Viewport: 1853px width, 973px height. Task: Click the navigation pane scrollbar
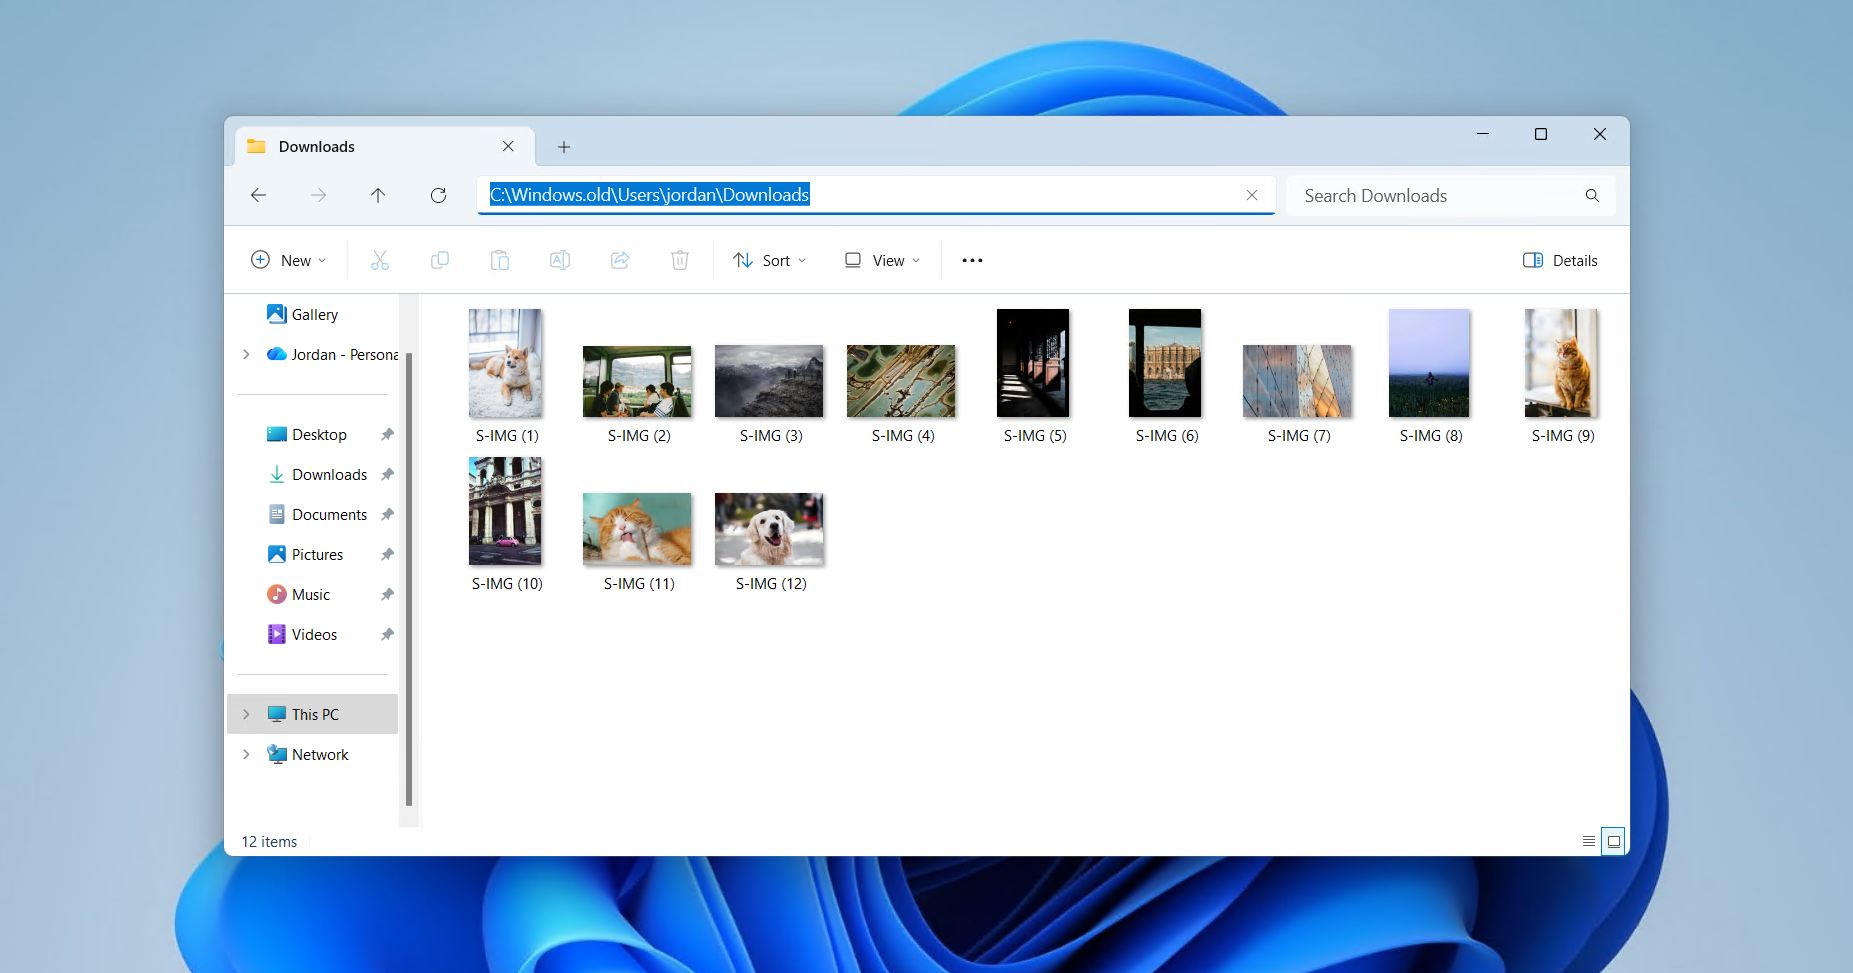[x=408, y=578]
